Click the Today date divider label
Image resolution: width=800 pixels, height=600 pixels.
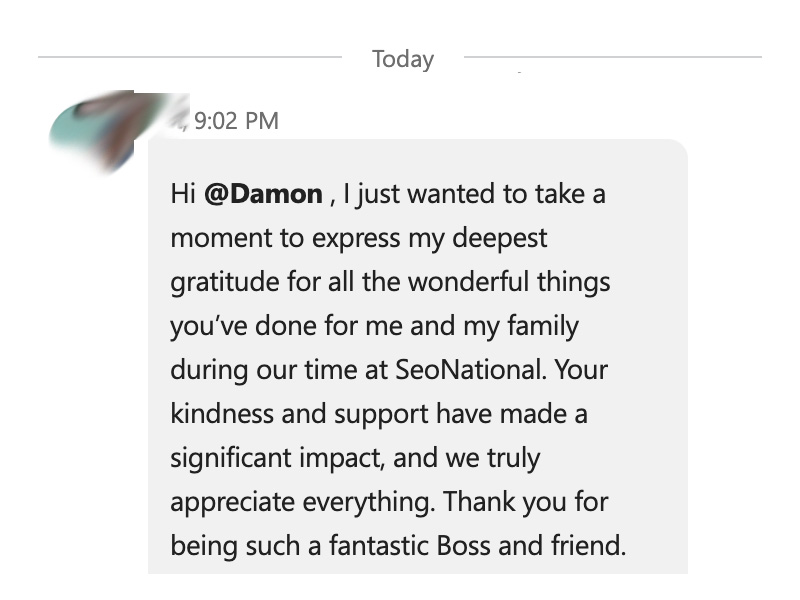403,59
